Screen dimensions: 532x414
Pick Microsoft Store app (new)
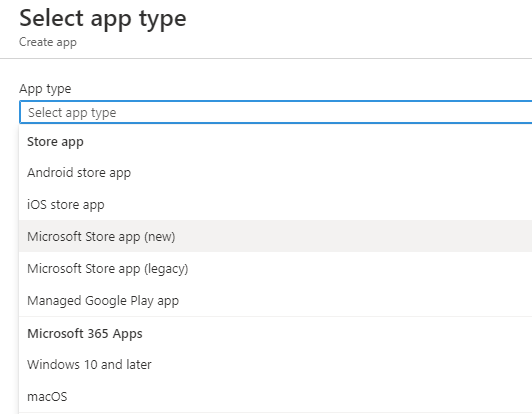(x=276, y=236)
